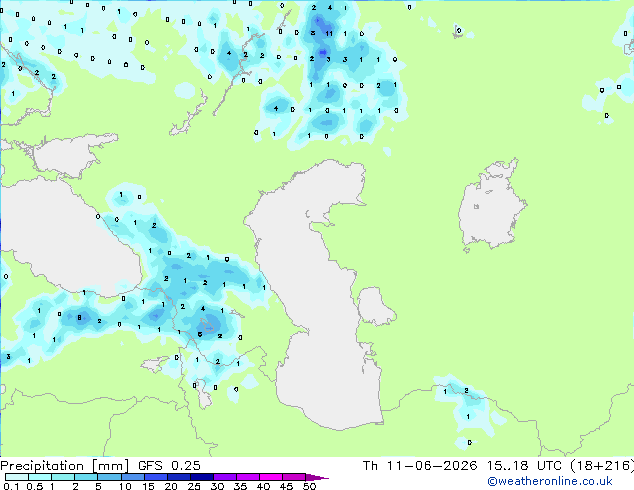
Task: Click the '11' precipitation value on map
Action: tap(329, 34)
